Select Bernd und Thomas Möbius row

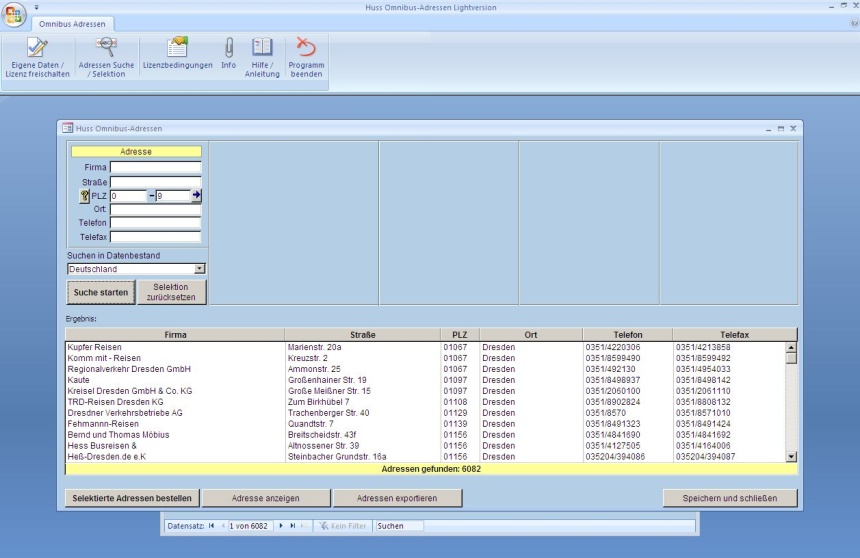coord(425,435)
